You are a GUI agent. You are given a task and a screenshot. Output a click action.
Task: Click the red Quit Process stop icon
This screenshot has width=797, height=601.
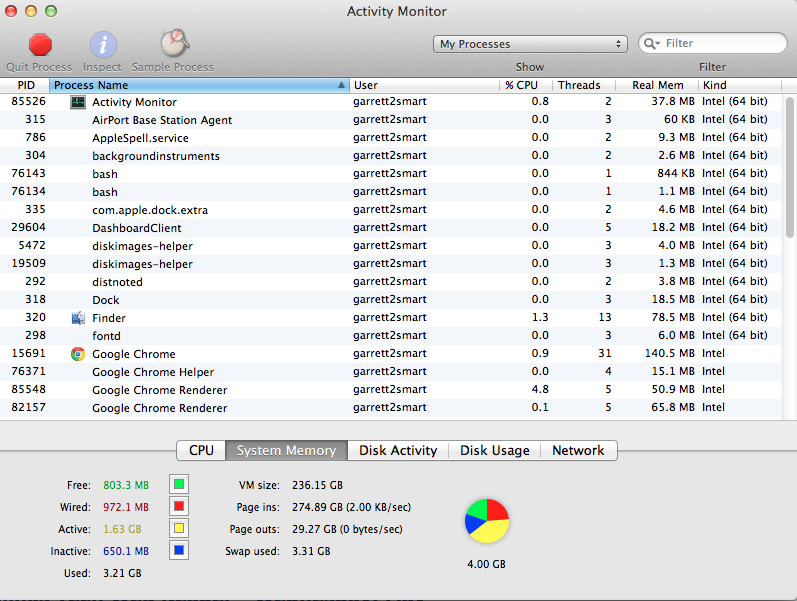[40, 44]
